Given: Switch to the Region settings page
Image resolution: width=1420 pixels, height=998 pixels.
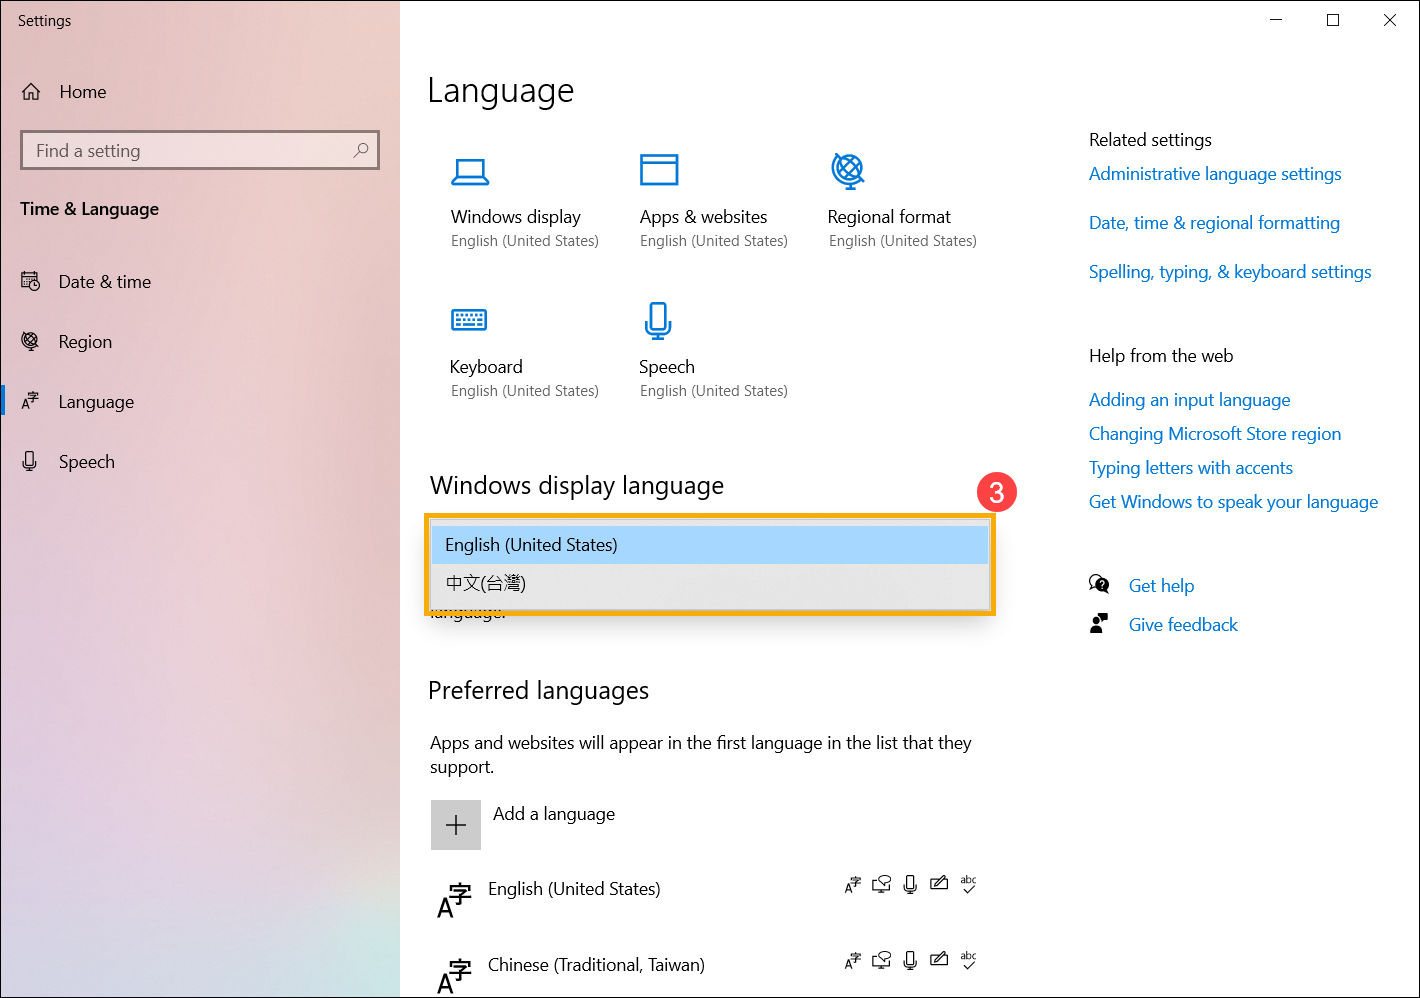Looking at the screenshot, I should 86,341.
